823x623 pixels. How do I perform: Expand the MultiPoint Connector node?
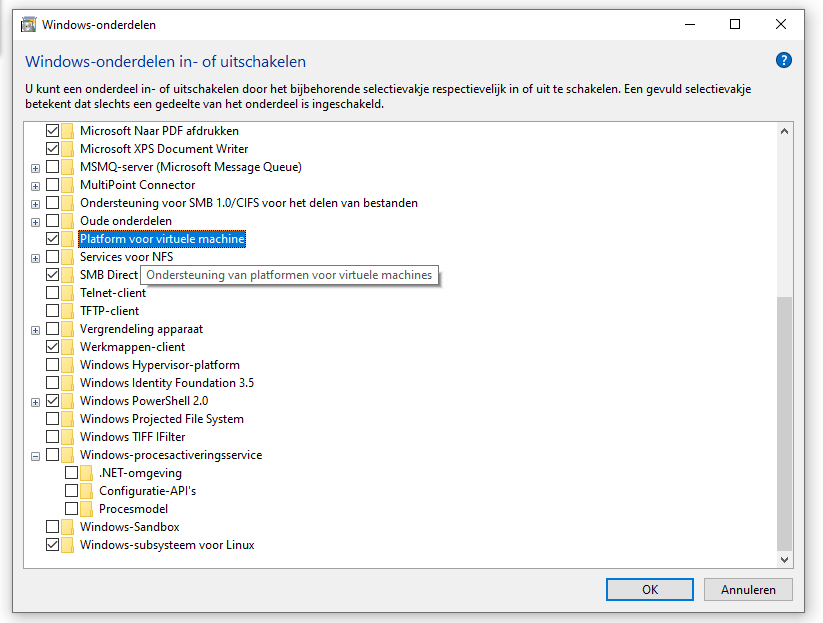(x=35, y=186)
